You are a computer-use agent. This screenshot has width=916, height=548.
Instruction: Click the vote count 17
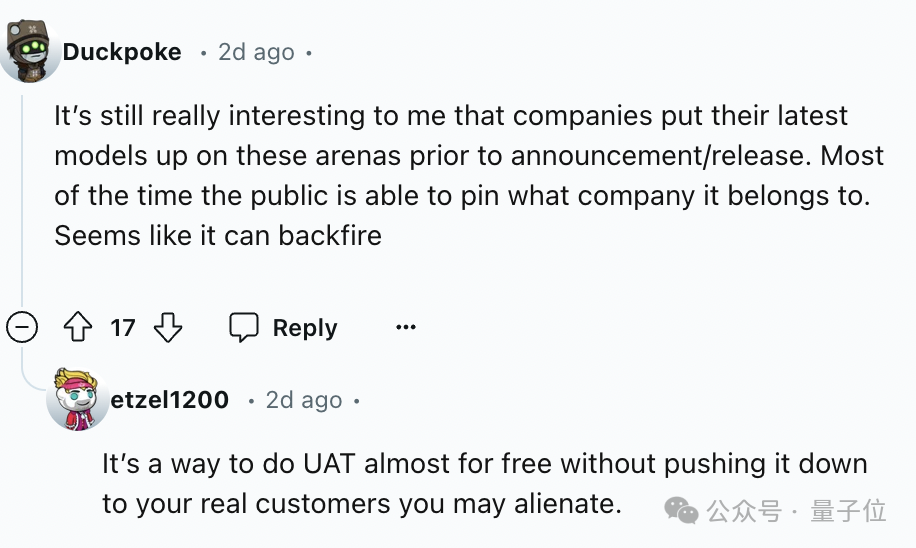123,328
